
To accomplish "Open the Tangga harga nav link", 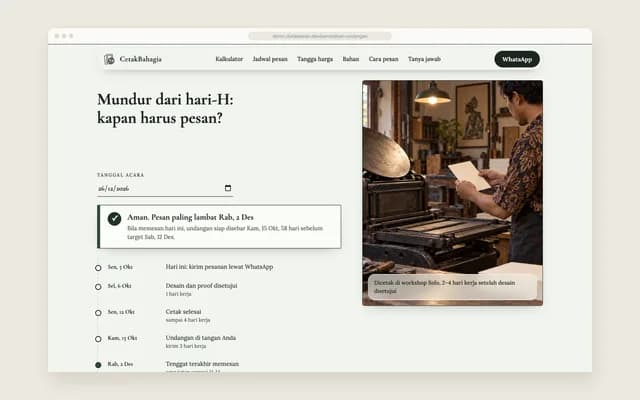I will [315, 59].
